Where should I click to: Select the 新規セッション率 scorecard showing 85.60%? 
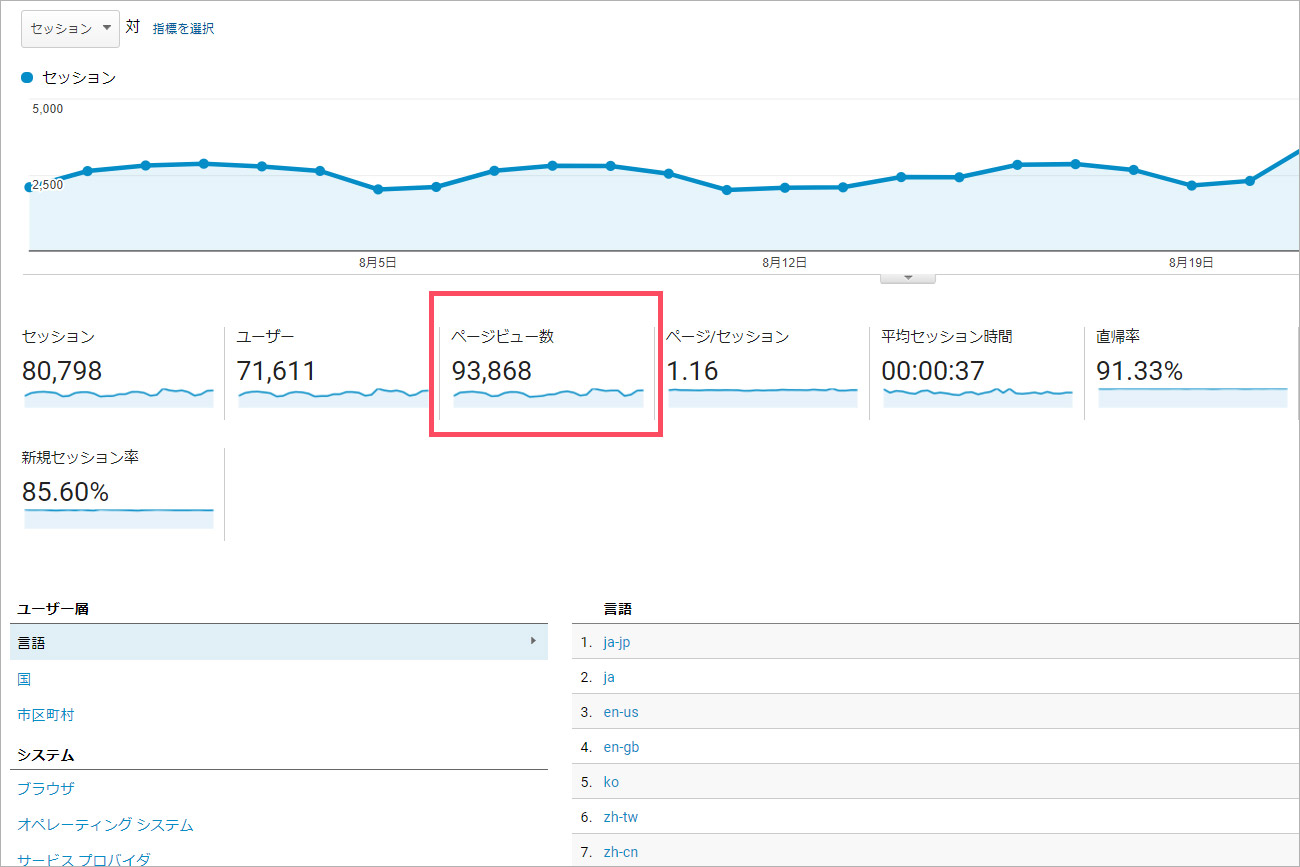(118, 490)
